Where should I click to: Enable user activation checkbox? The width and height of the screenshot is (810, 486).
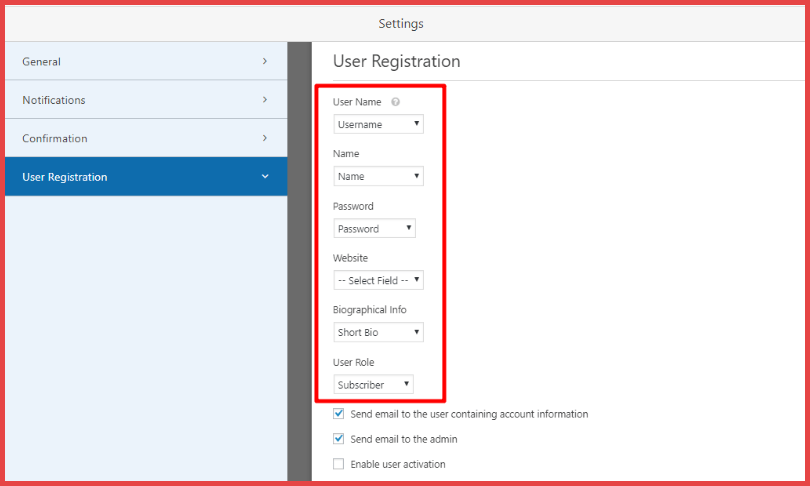tap(339, 464)
